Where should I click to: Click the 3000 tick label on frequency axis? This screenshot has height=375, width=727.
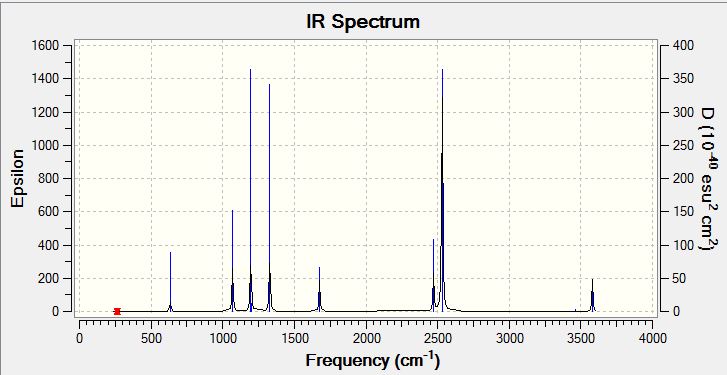(x=510, y=338)
